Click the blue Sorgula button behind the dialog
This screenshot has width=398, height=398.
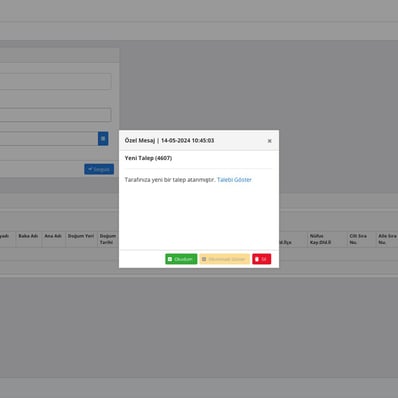click(99, 169)
